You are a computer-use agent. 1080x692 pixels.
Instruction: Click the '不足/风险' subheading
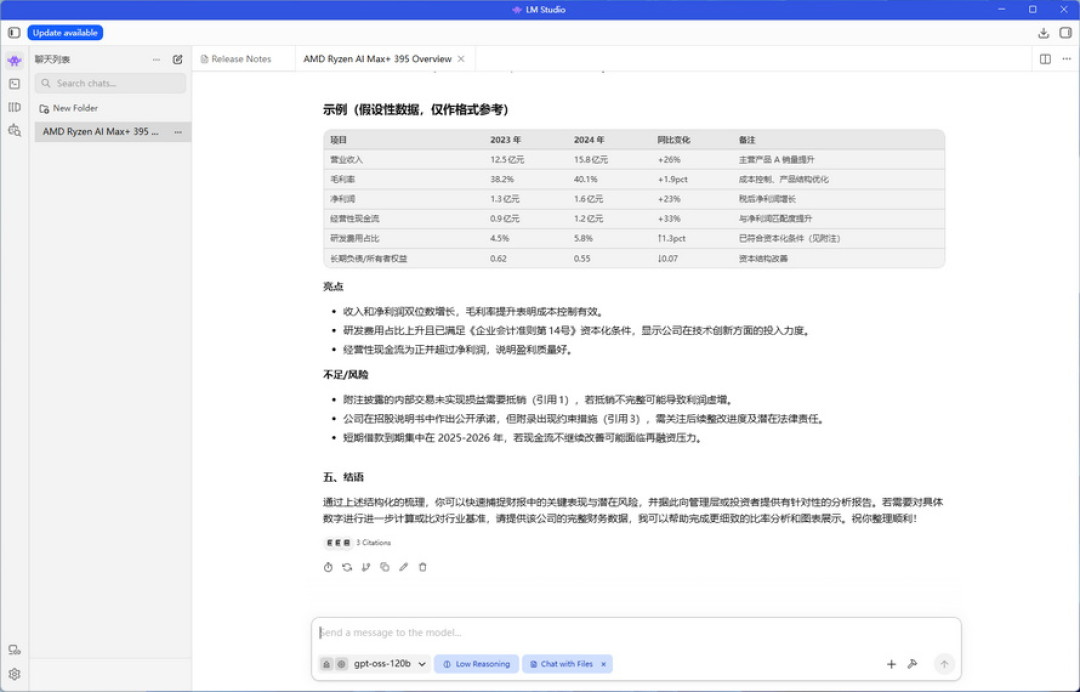pyautogui.click(x=346, y=375)
